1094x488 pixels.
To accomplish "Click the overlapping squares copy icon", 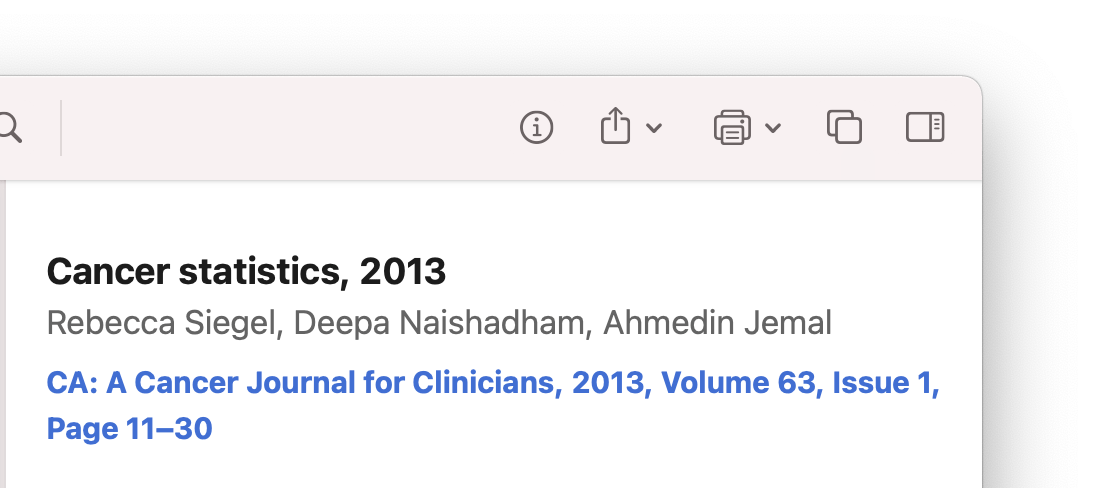I will pos(844,127).
